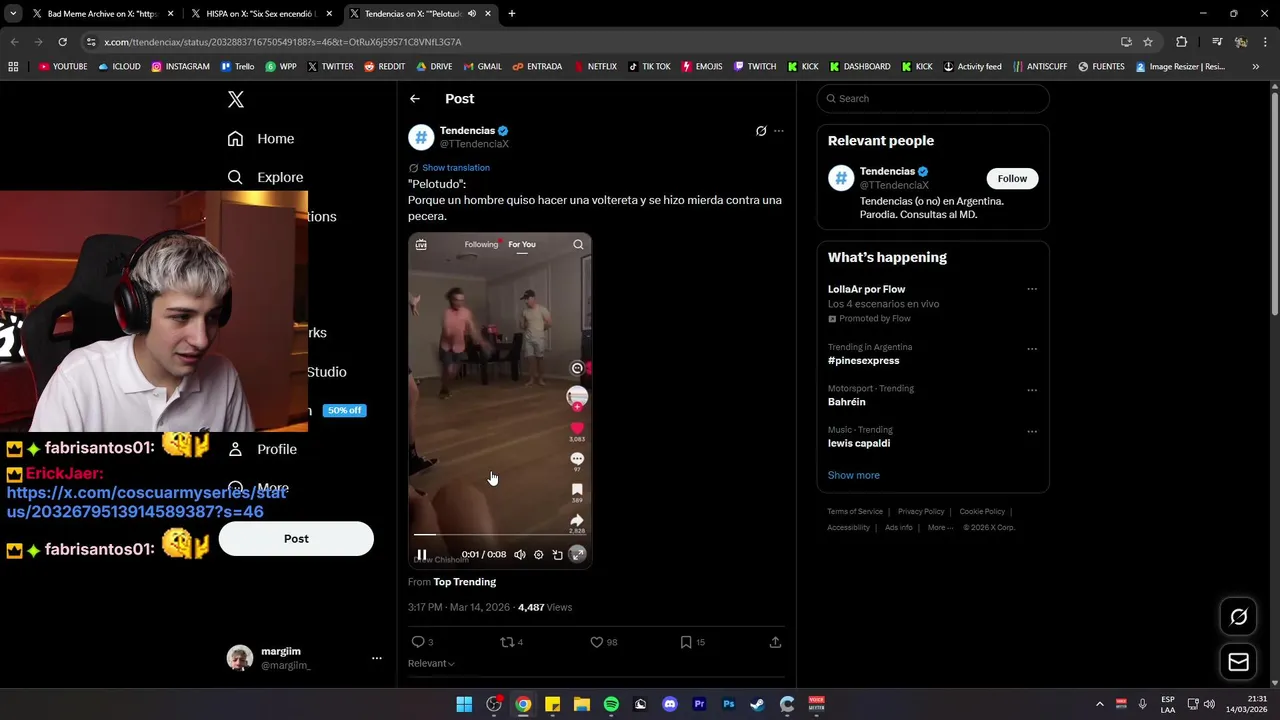Open margiim account switcher menu

tap(377, 658)
